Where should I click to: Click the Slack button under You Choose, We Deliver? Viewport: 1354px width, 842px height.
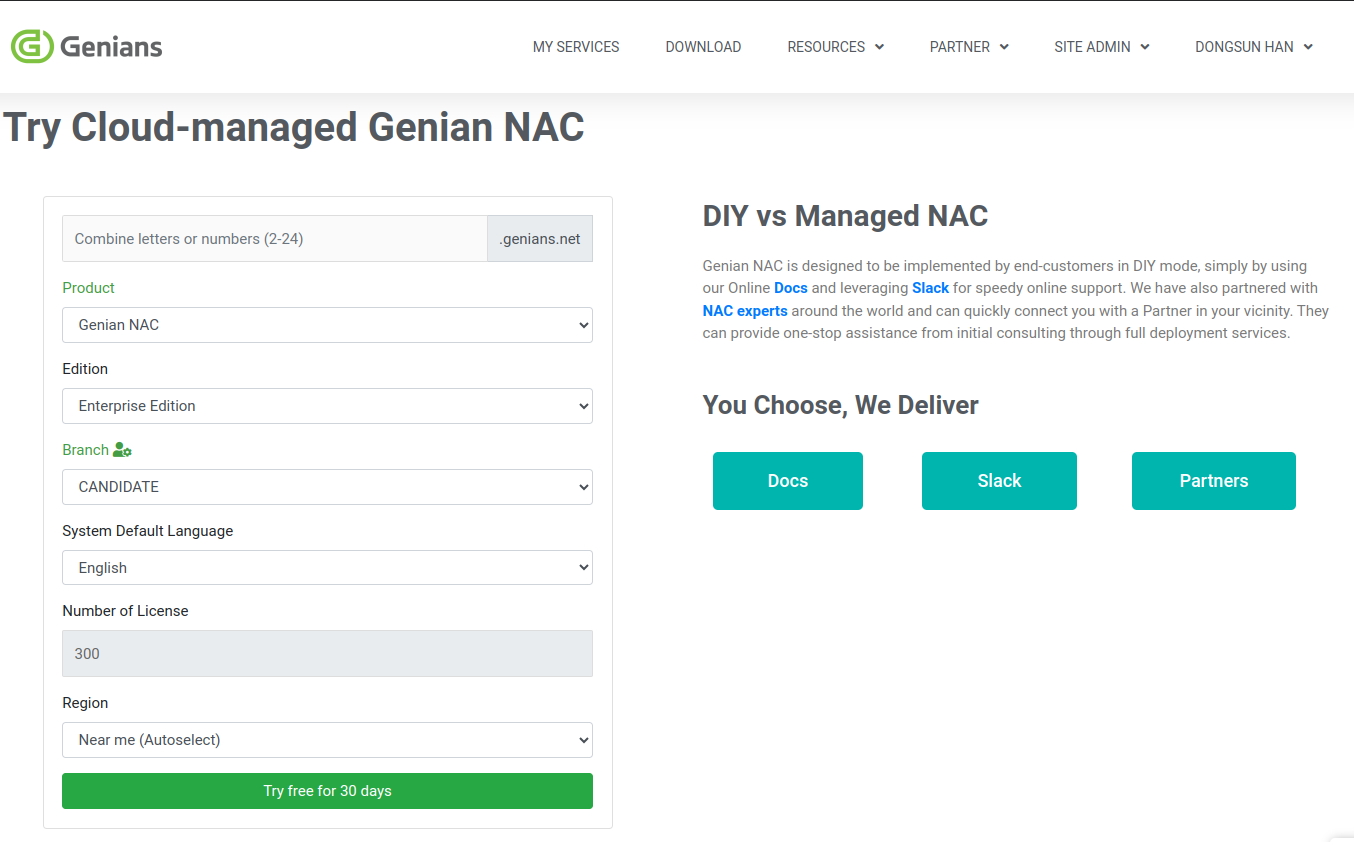coord(999,481)
